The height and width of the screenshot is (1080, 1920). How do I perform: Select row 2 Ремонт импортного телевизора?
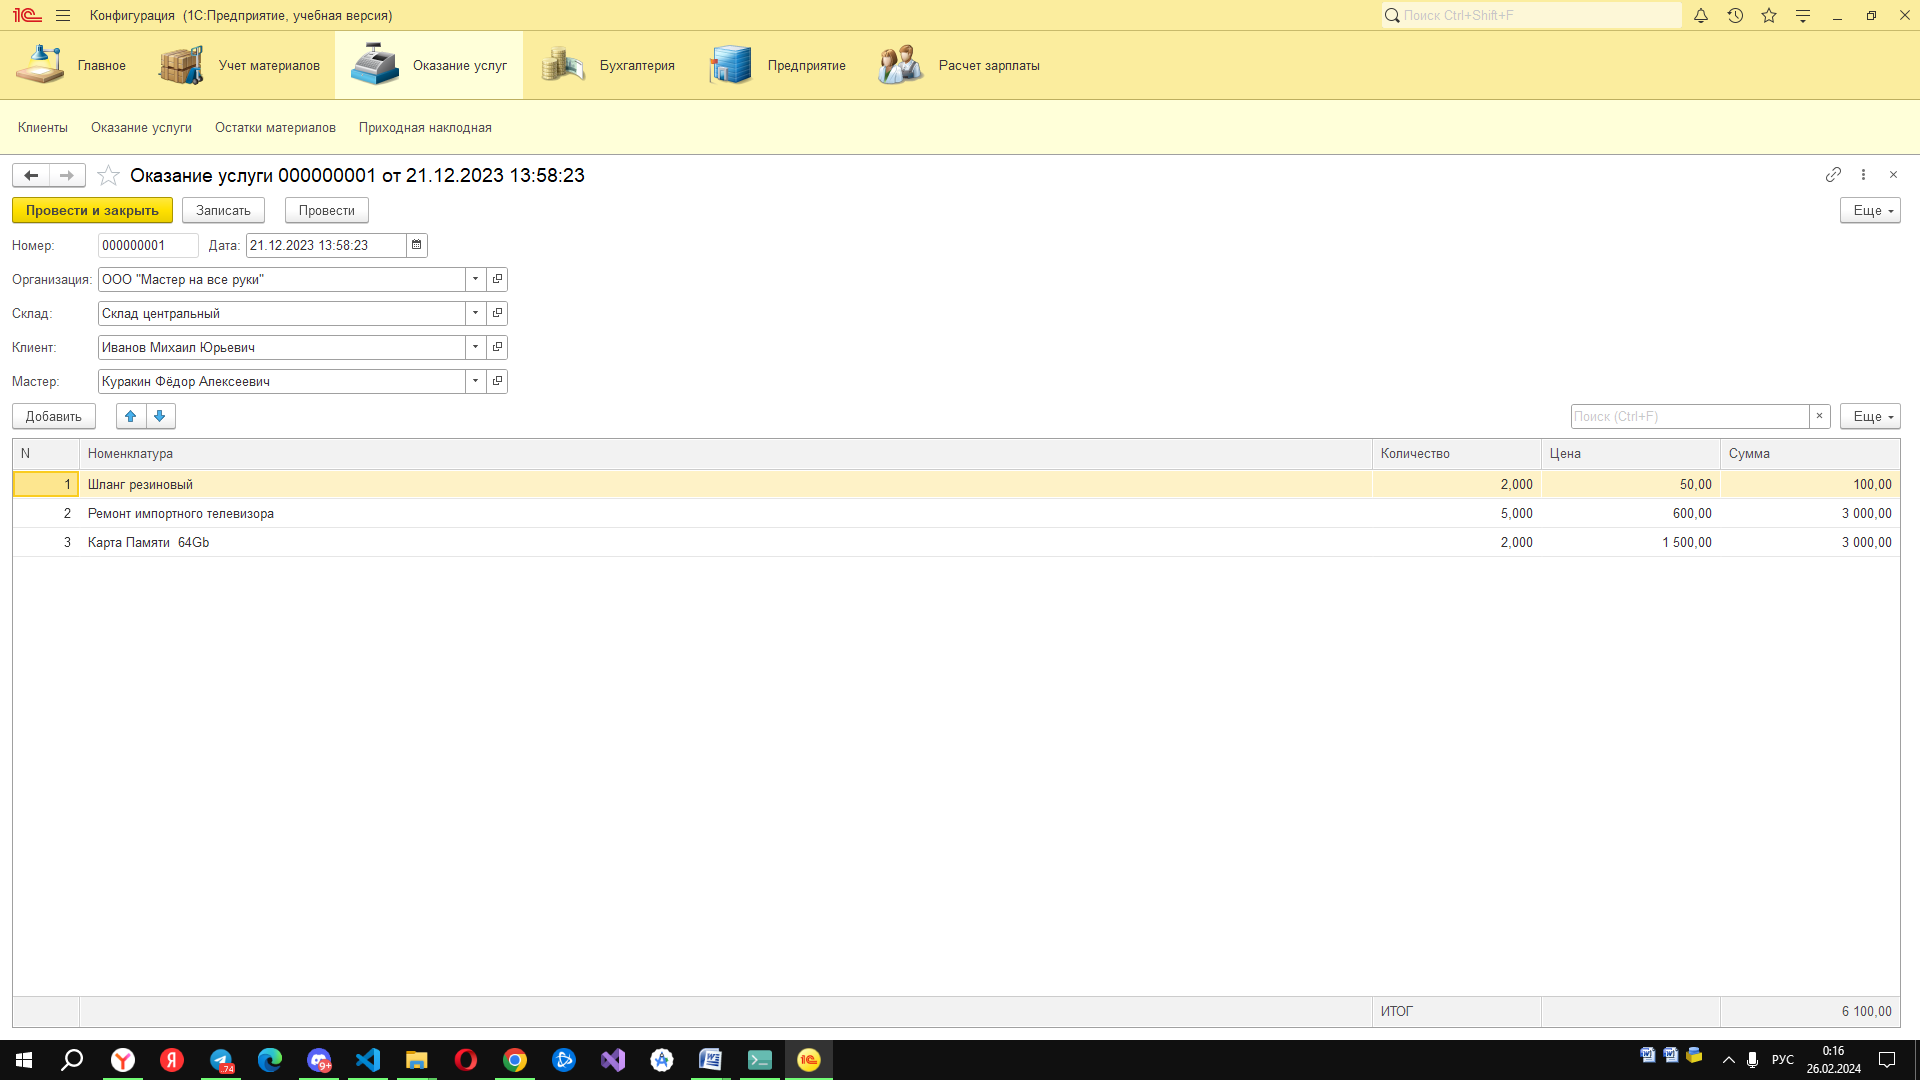181,513
